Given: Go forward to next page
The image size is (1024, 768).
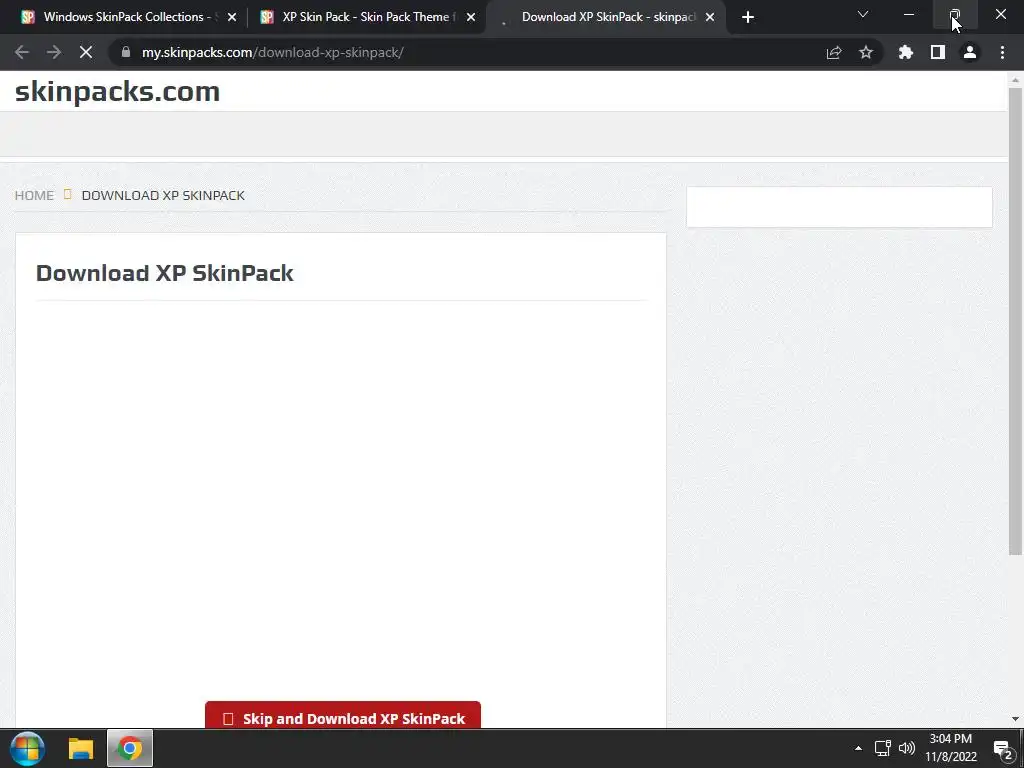Looking at the screenshot, I should (54, 52).
